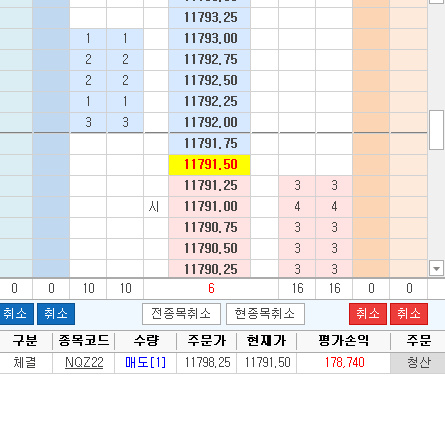445x429 pixels.
Task: Open the NQZ22 symbol code link
Action: [x=84, y=362]
